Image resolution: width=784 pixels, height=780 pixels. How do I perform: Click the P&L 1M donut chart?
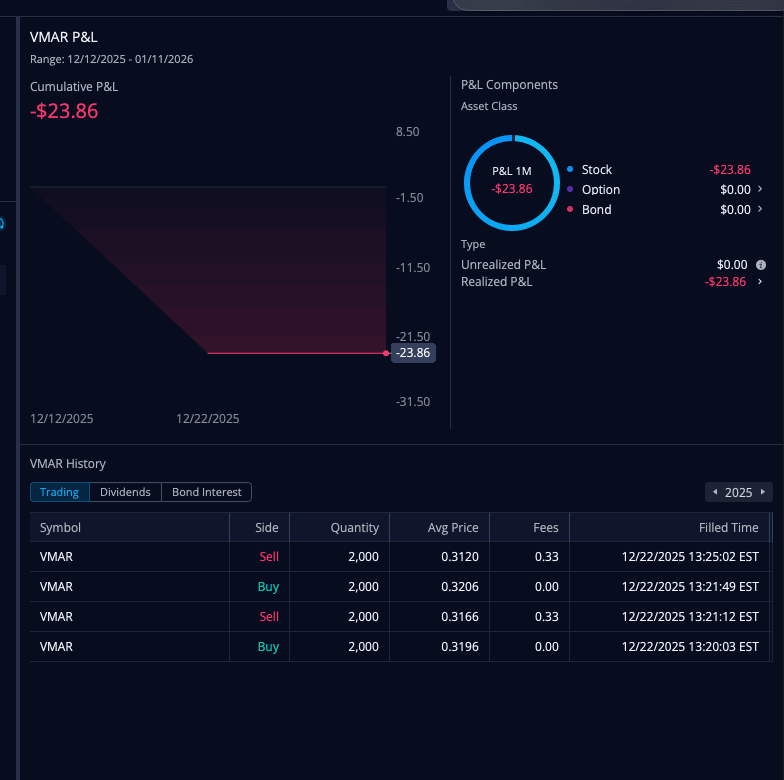point(512,182)
